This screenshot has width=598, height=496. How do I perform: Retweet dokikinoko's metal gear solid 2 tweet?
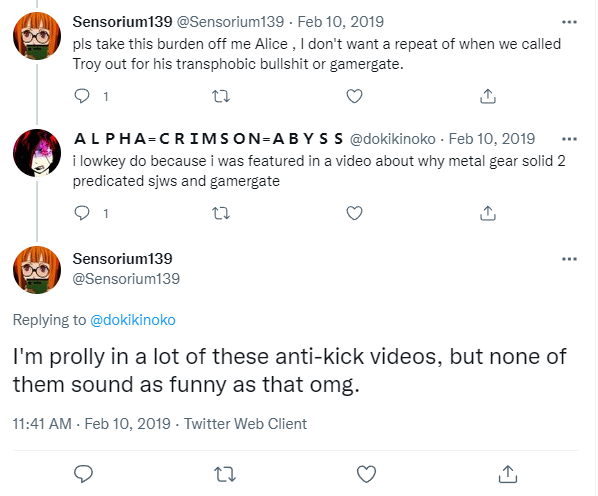(x=221, y=213)
